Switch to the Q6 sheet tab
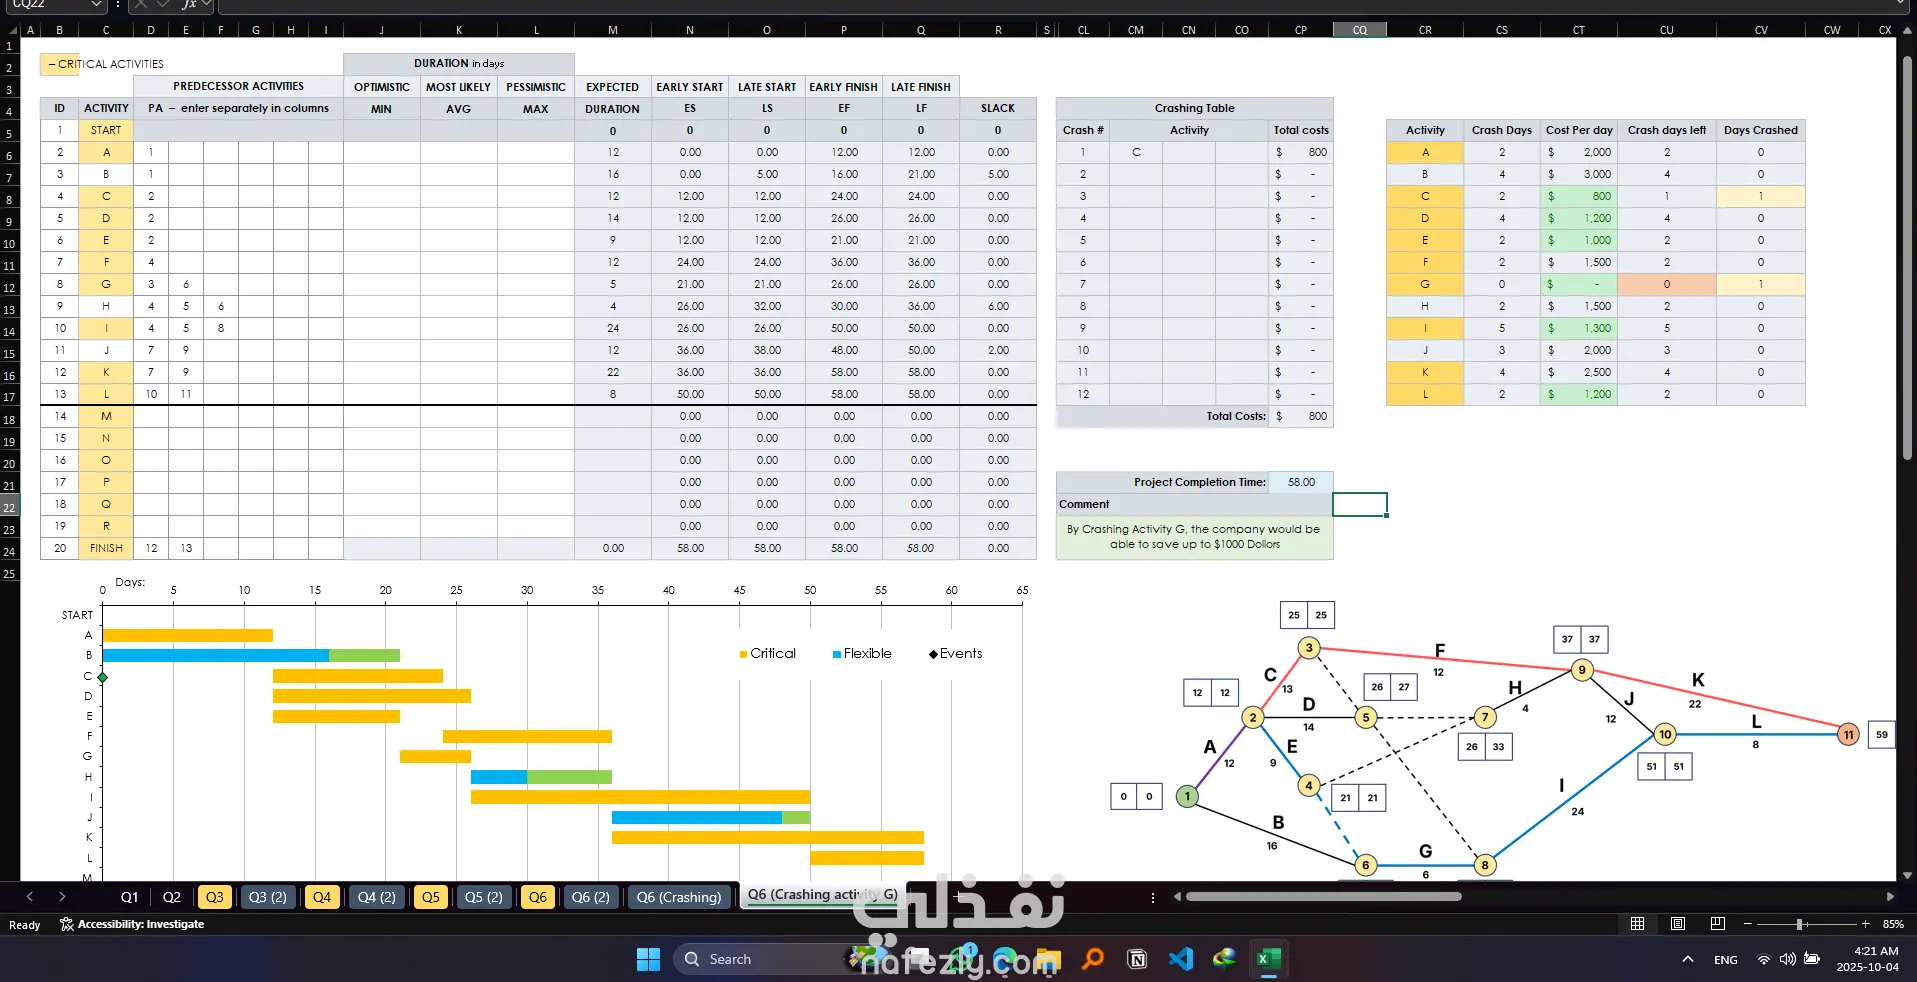The width and height of the screenshot is (1917, 982). (x=538, y=897)
